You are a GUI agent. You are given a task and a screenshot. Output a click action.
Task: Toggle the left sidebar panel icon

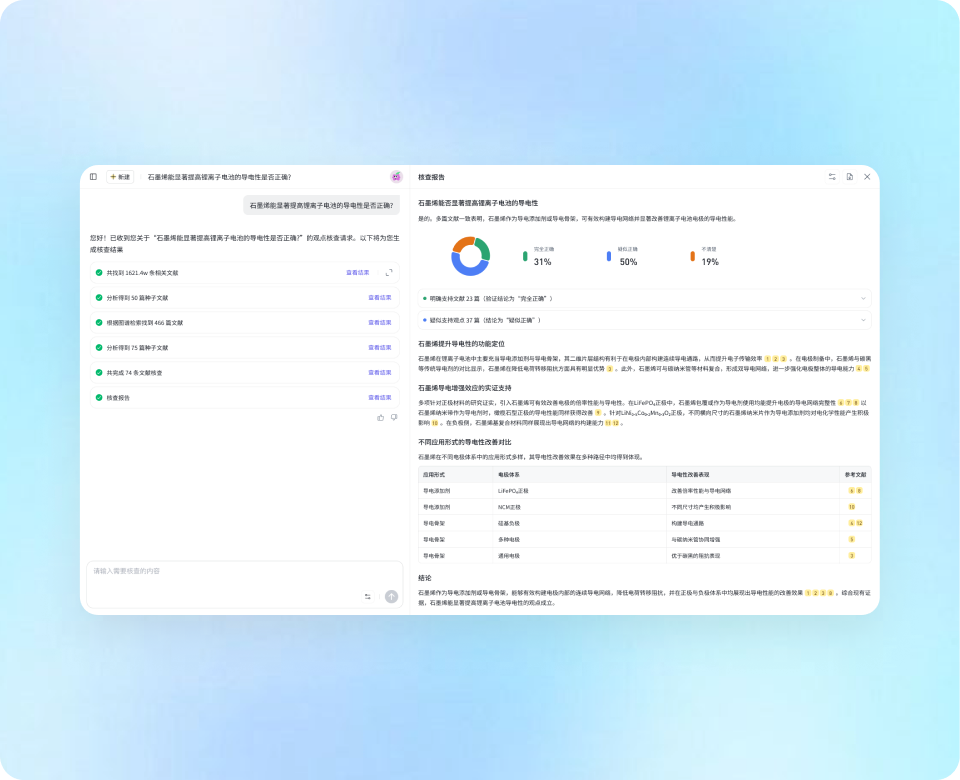[93, 177]
